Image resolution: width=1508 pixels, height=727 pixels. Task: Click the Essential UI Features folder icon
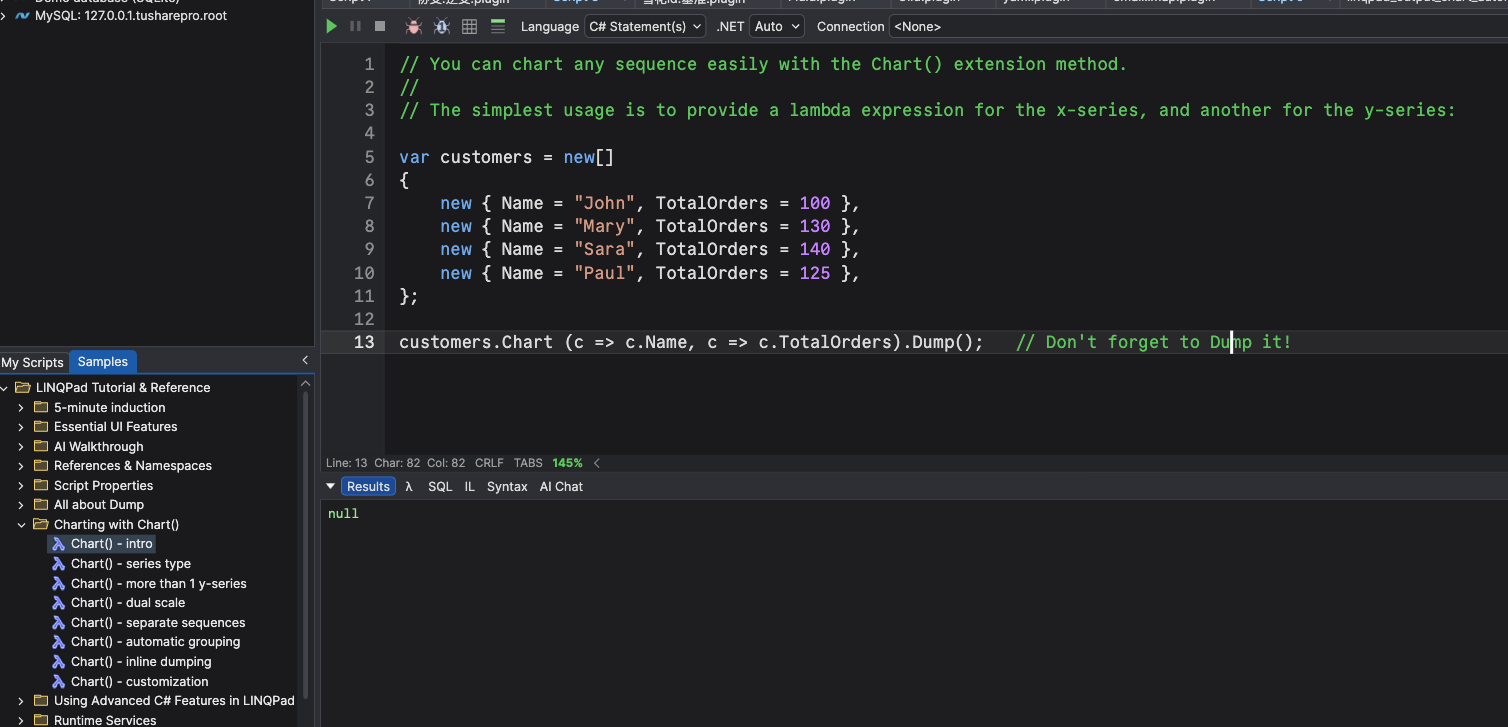click(x=41, y=427)
